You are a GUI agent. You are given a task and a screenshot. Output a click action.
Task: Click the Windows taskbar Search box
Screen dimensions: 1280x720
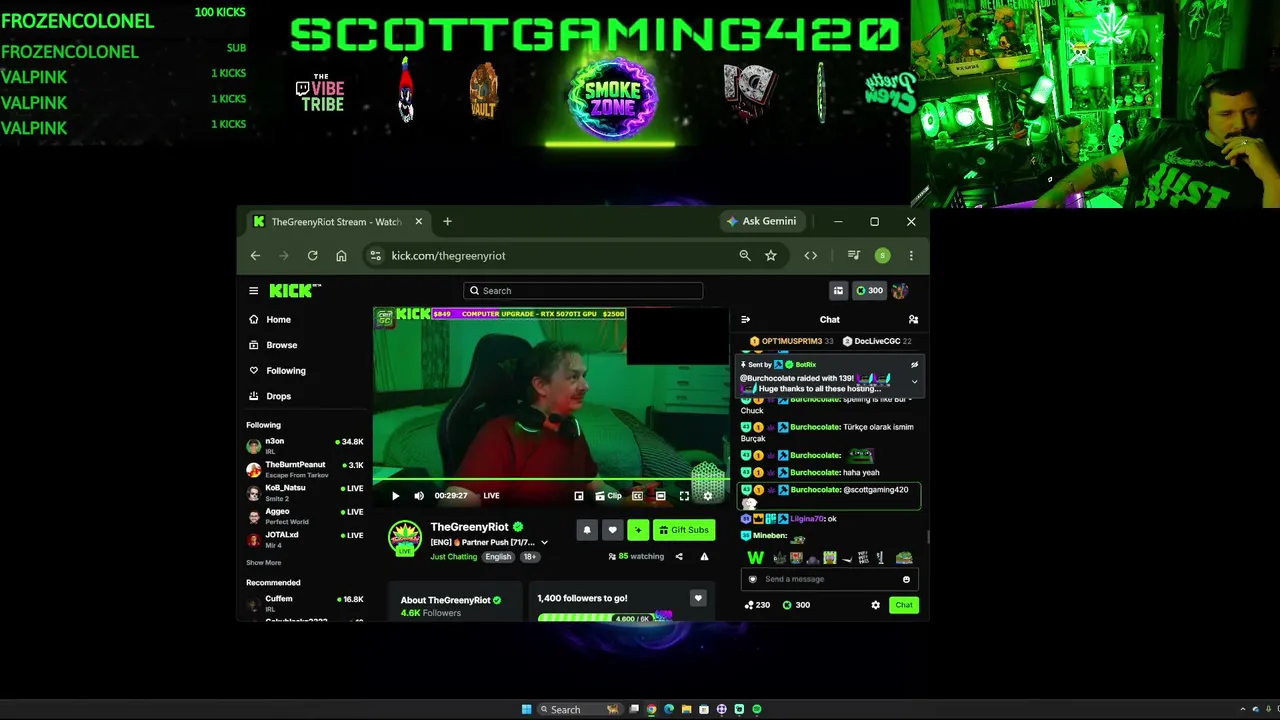coord(580,710)
